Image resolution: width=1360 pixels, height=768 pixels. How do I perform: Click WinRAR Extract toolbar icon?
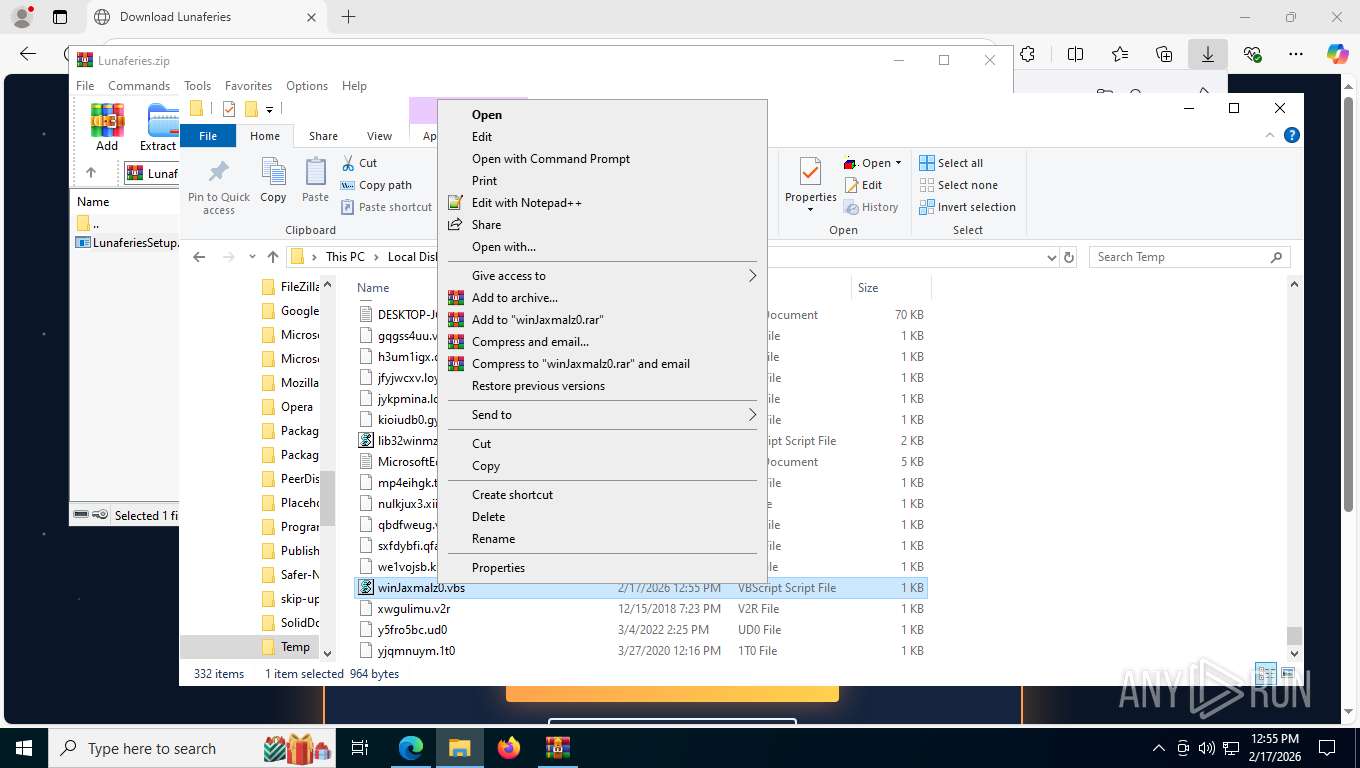coord(158,127)
